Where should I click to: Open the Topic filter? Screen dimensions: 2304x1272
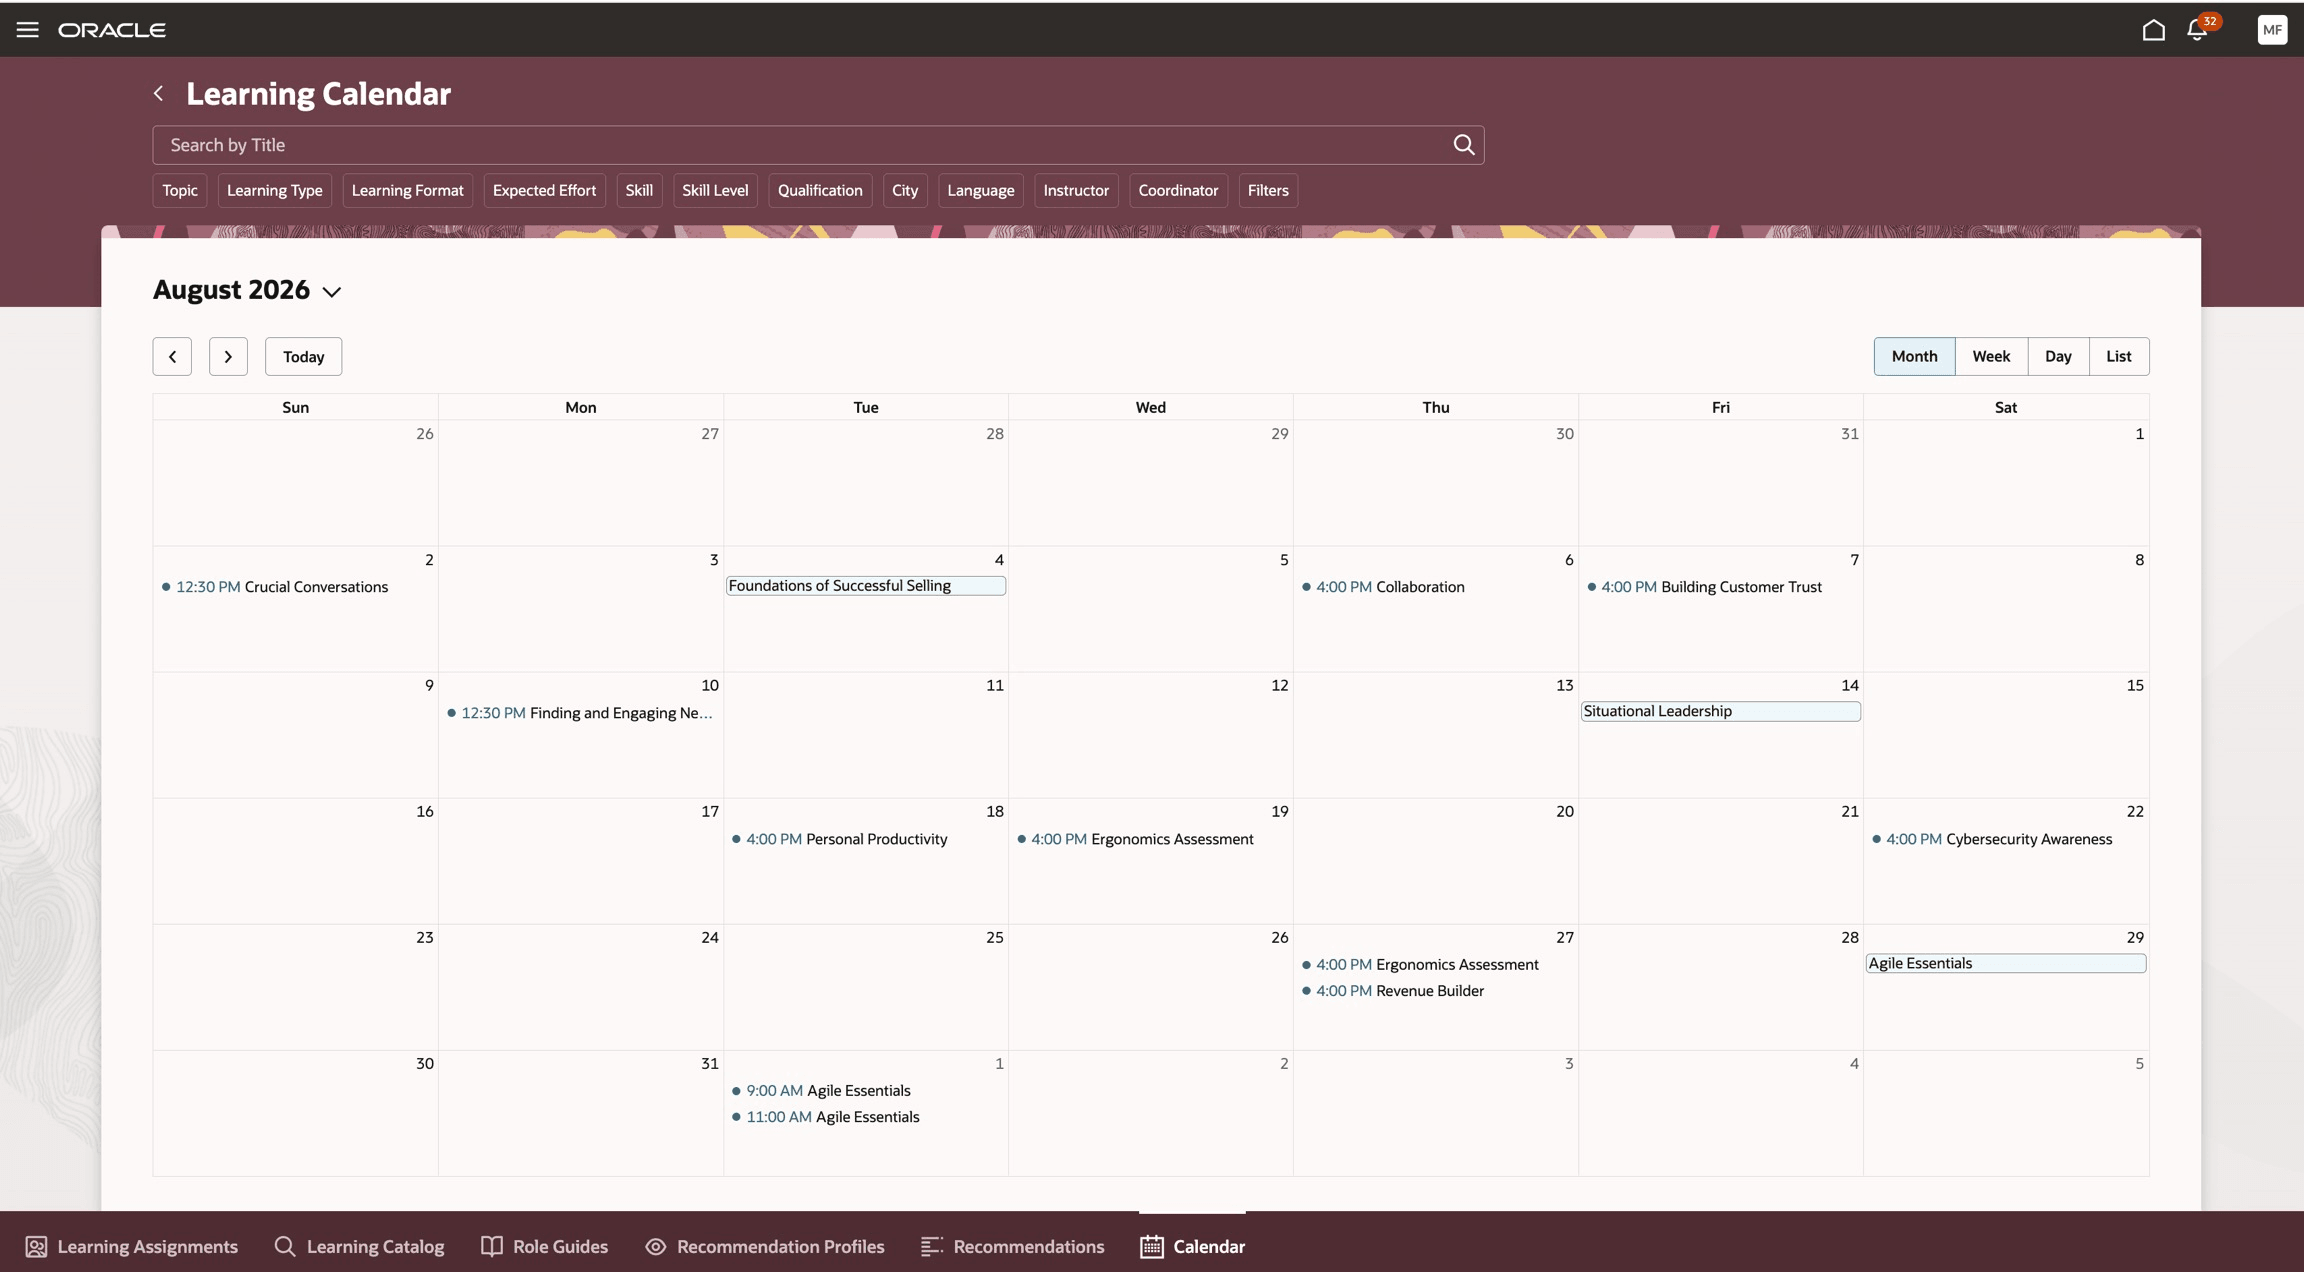(180, 190)
